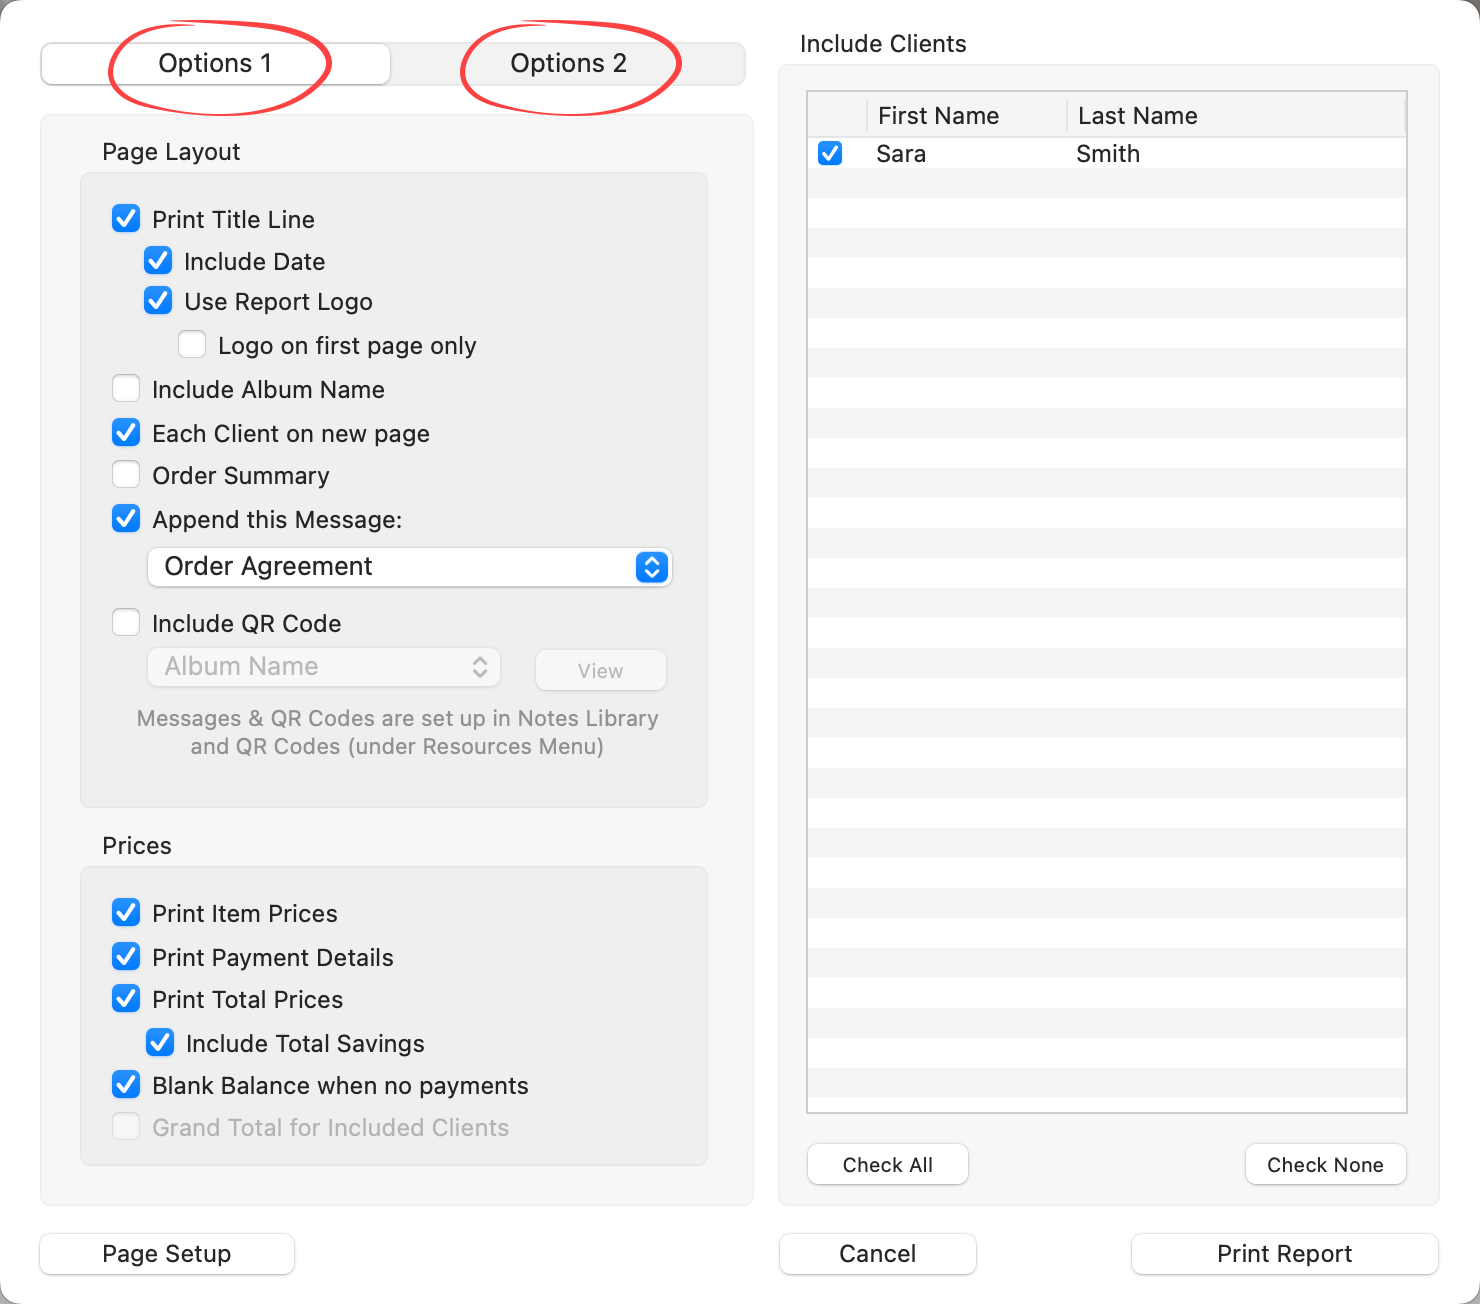Disable the Include Date option

point(158,261)
